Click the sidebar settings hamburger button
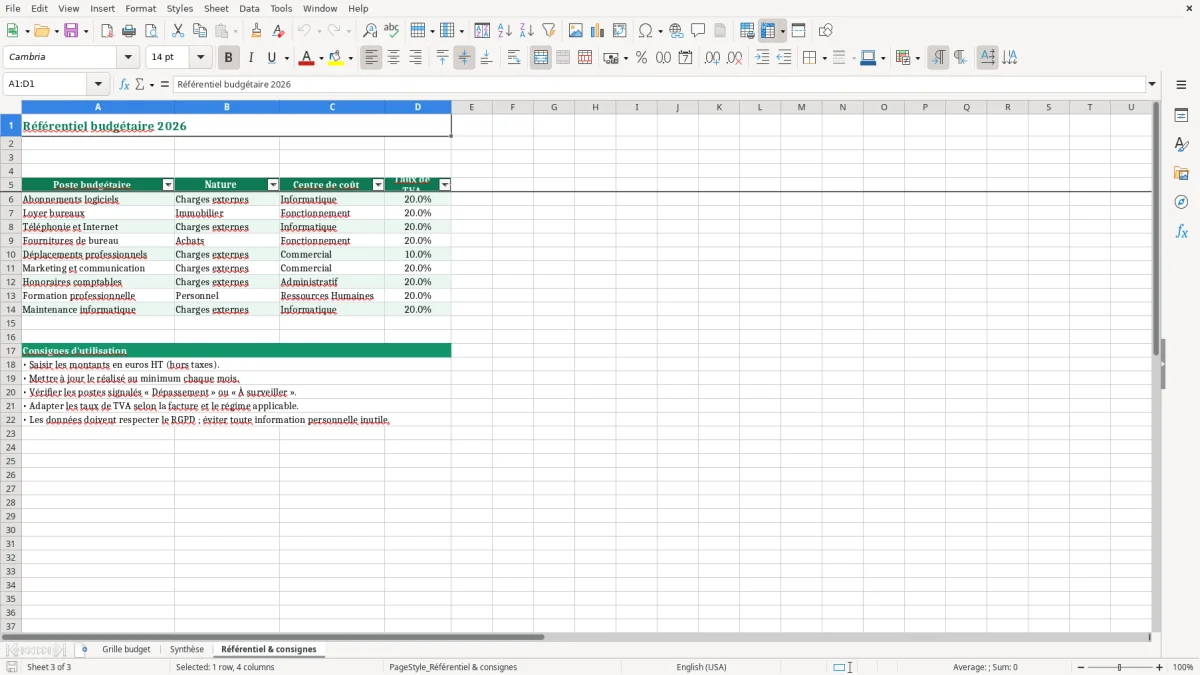 click(x=1181, y=84)
